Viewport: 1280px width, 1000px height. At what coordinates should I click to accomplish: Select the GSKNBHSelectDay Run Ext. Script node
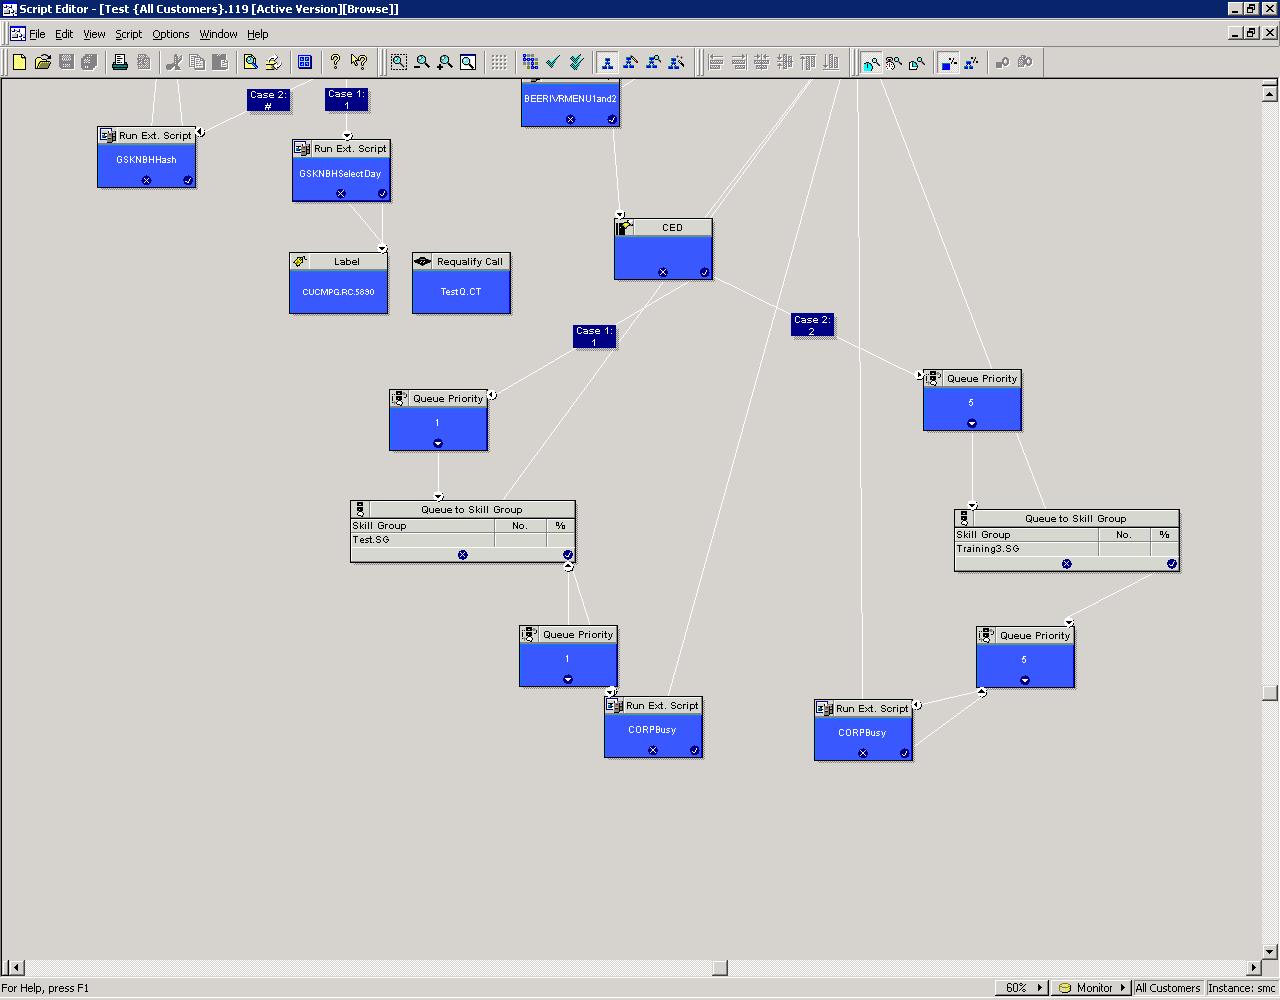coord(341,170)
